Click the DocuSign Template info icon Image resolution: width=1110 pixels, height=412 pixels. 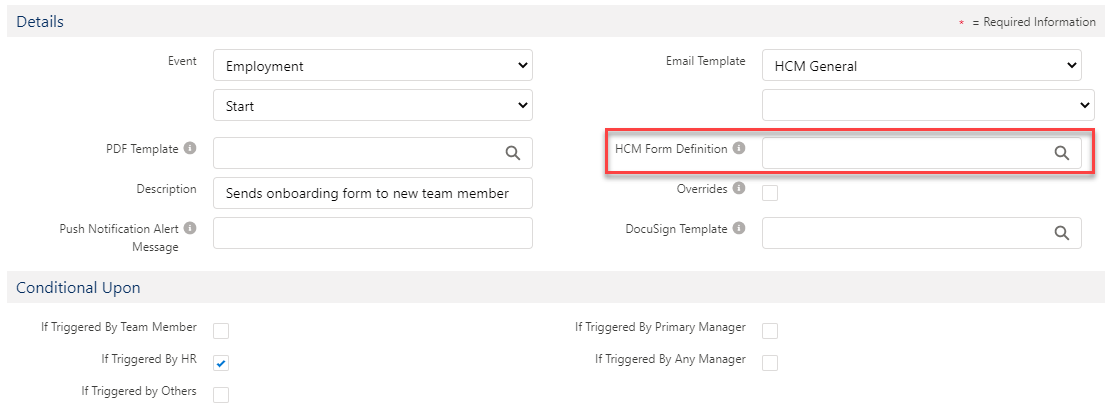click(x=739, y=228)
